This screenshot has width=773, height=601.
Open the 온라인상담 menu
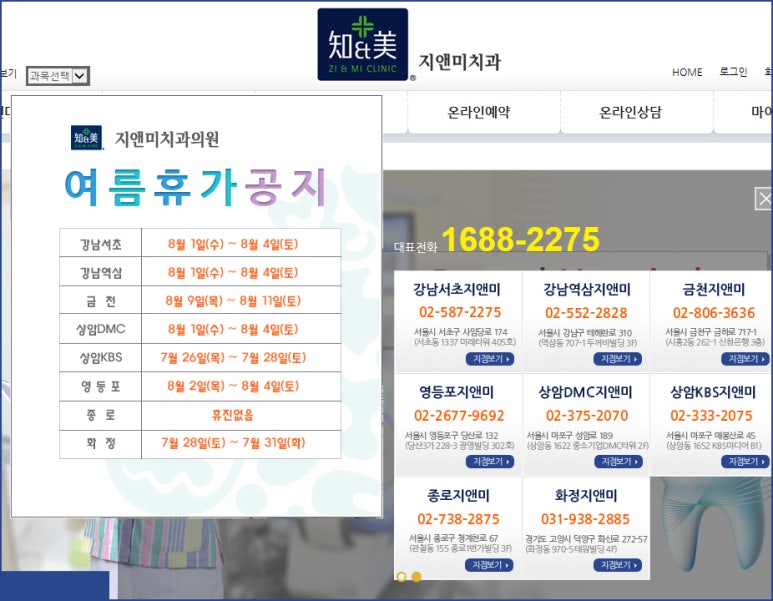point(630,112)
